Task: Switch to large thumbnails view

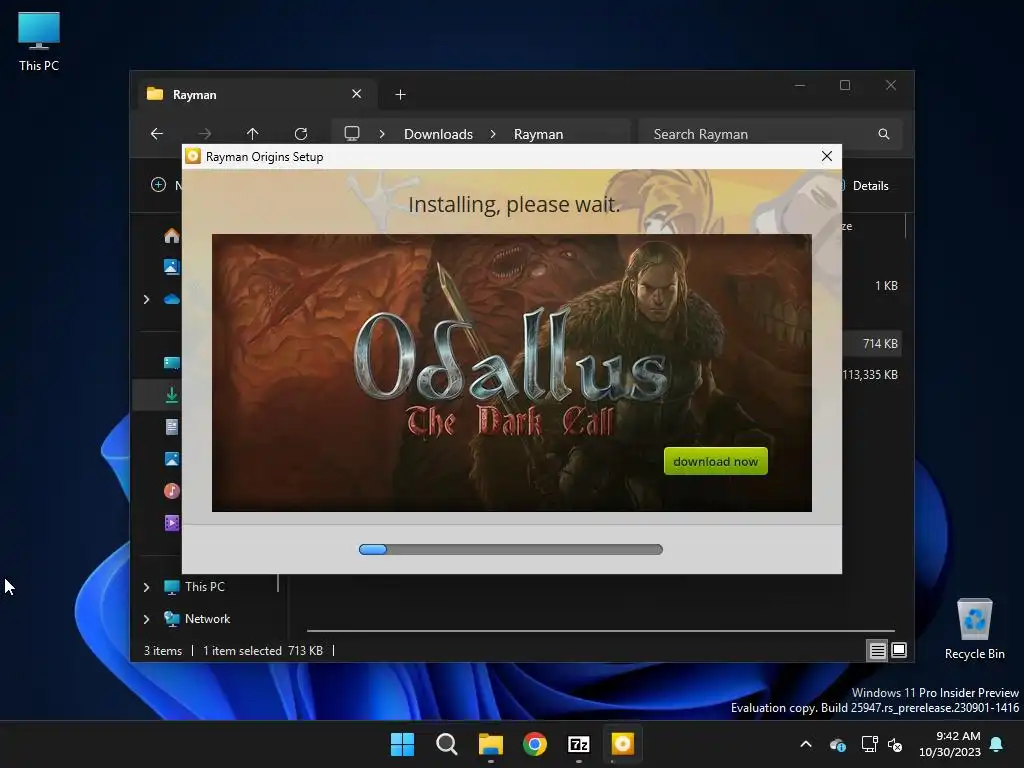Action: click(899, 650)
